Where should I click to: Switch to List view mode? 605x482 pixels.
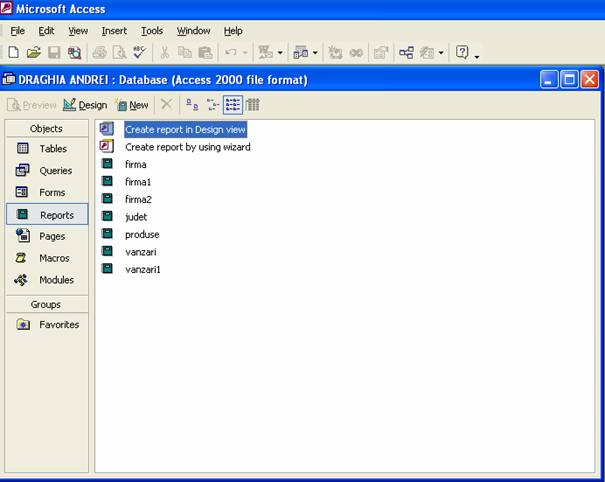click(x=232, y=104)
